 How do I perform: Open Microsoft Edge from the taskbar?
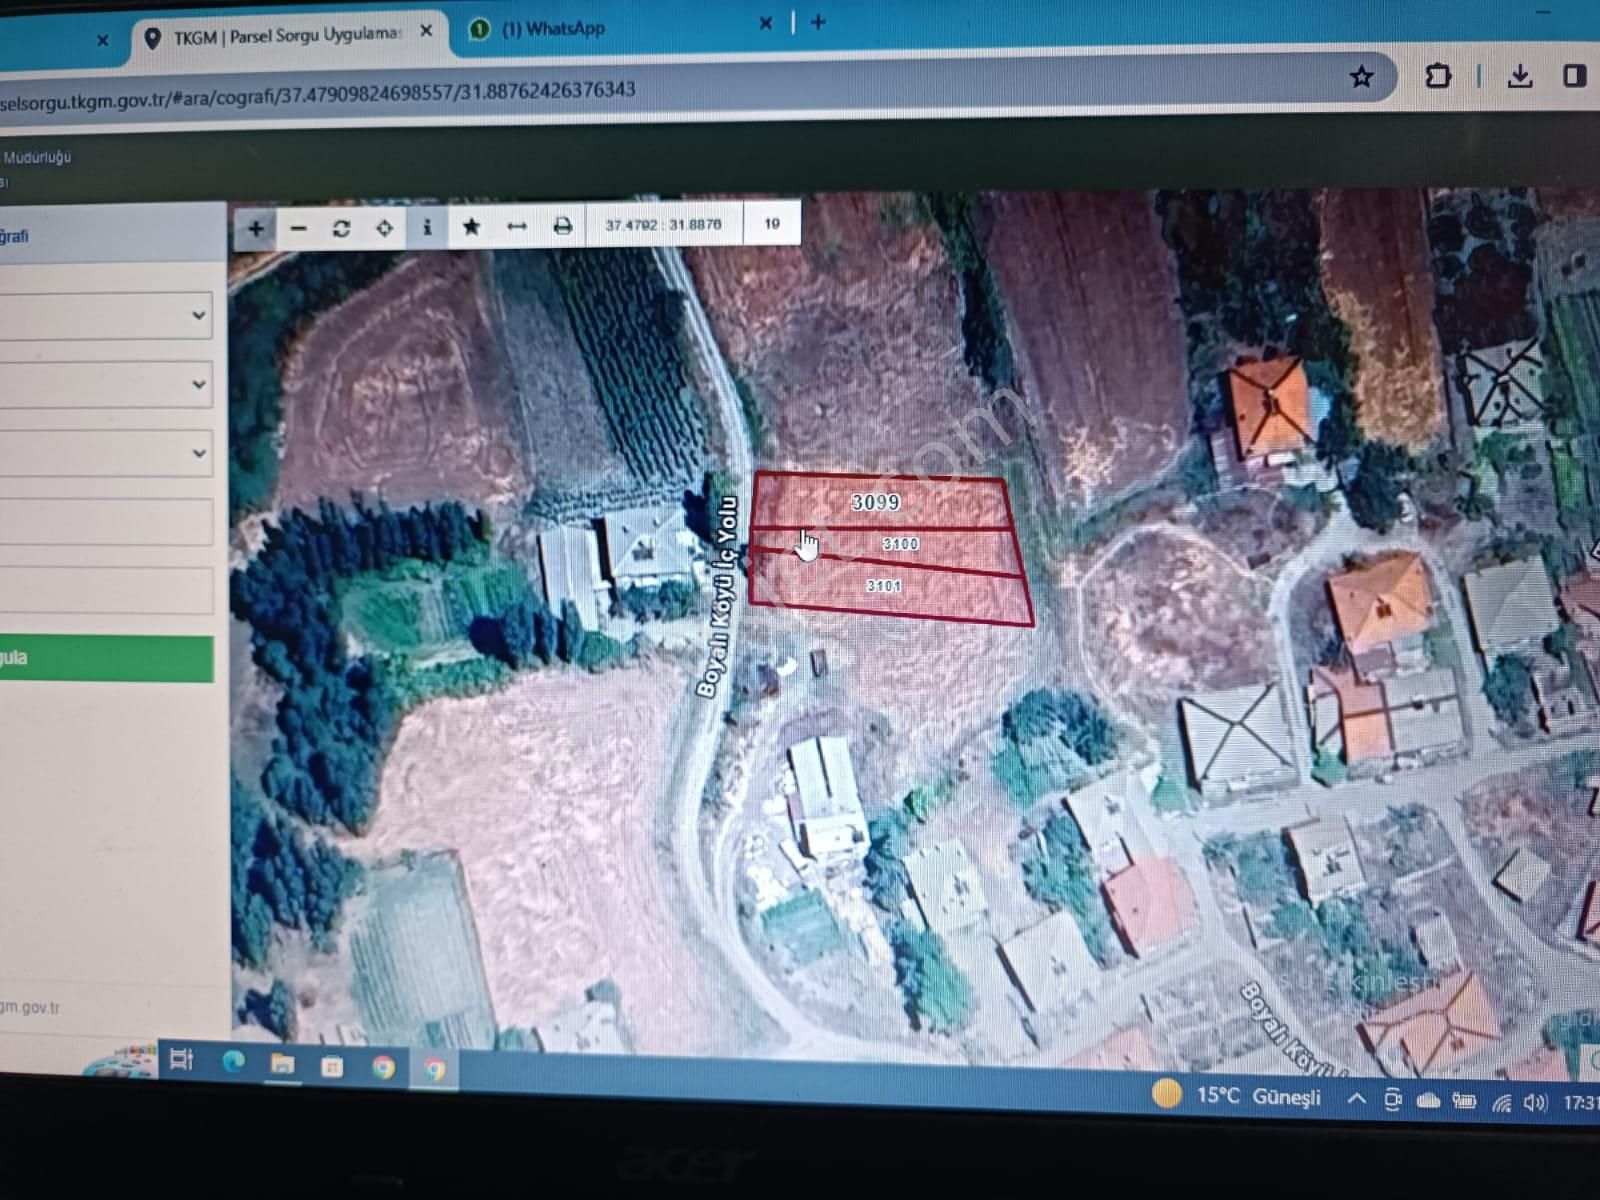(x=232, y=1063)
